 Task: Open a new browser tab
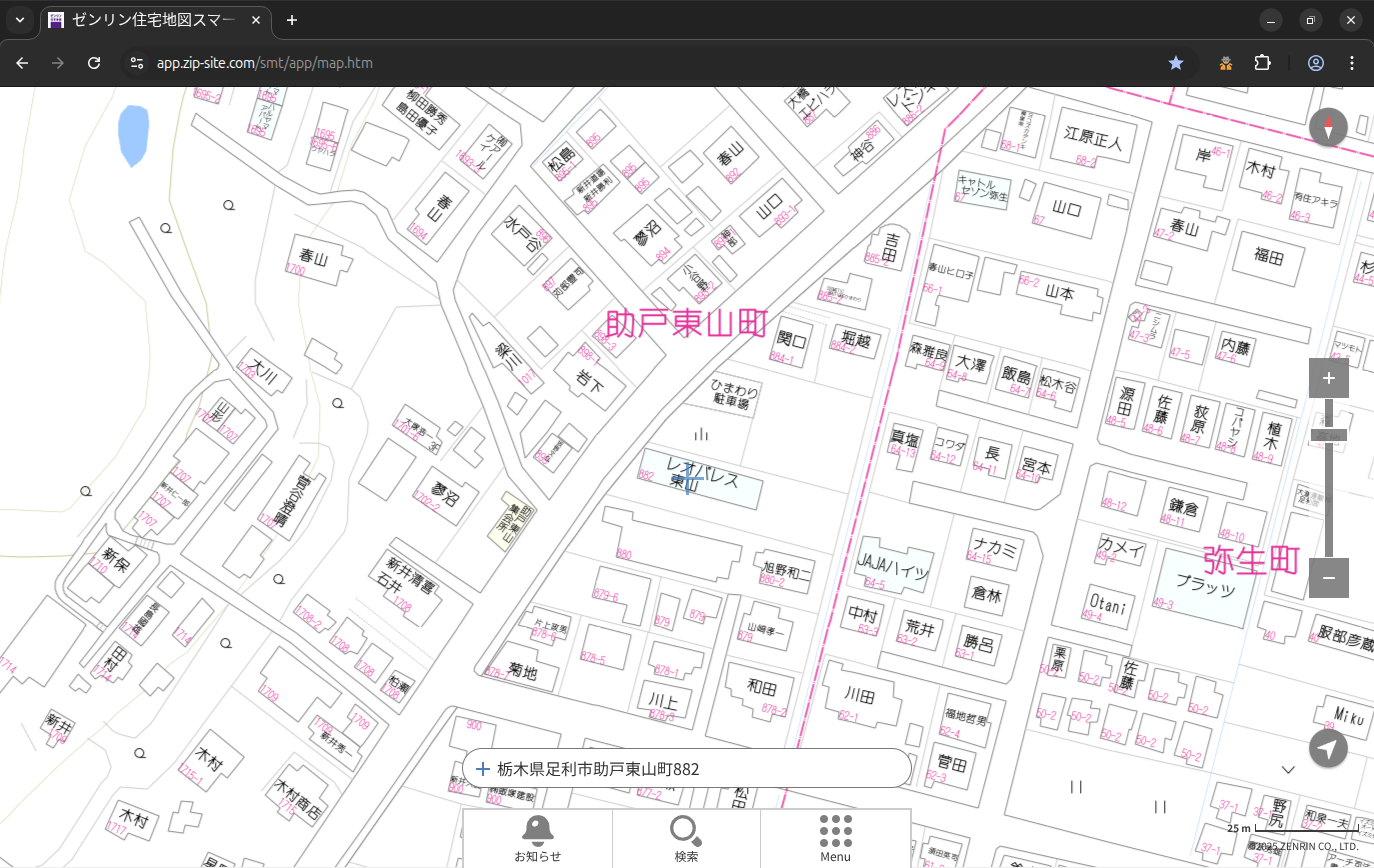[x=292, y=20]
